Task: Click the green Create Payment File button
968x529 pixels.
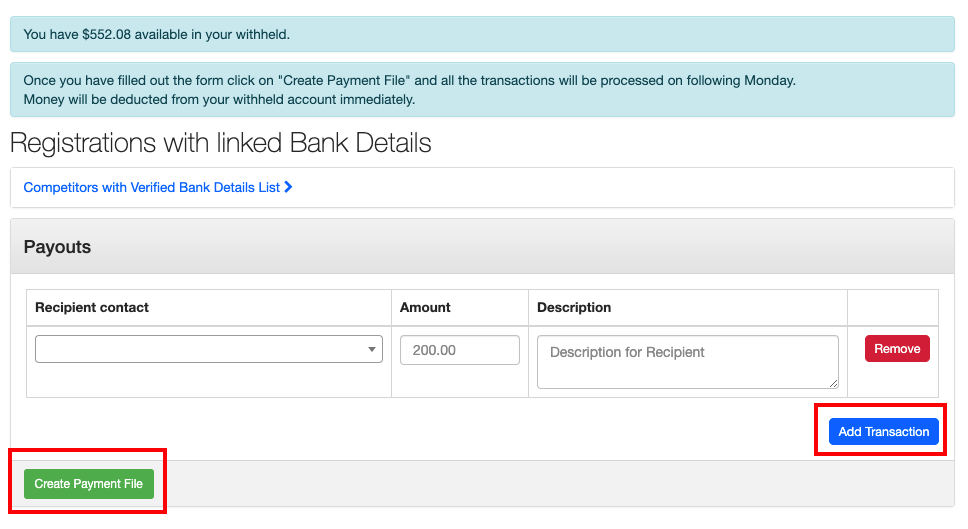Action: point(89,484)
